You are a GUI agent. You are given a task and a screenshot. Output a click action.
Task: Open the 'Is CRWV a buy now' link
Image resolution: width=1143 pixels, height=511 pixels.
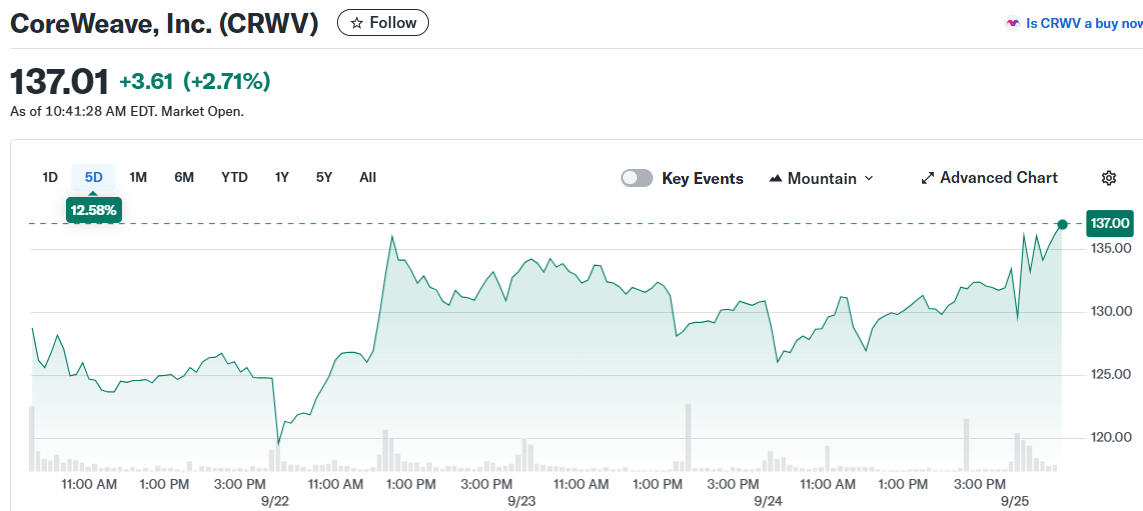[x=1084, y=23]
